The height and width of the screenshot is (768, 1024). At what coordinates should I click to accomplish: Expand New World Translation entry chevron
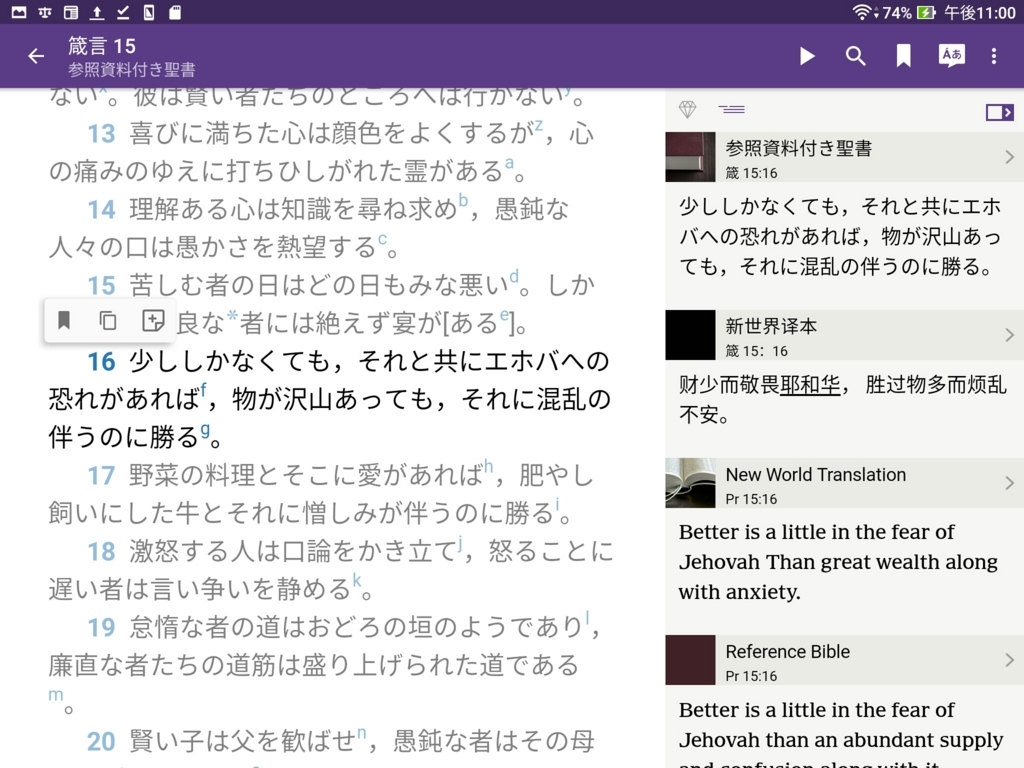pos(1010,483)
